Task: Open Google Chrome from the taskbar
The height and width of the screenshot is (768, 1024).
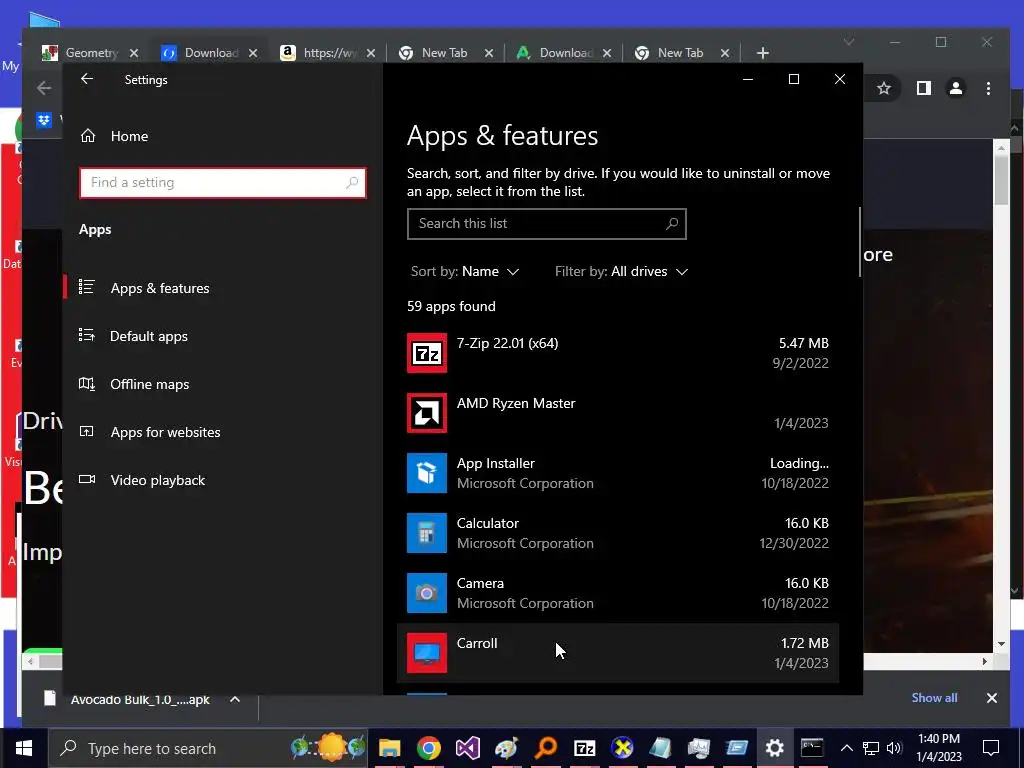Action: [428, 748]
